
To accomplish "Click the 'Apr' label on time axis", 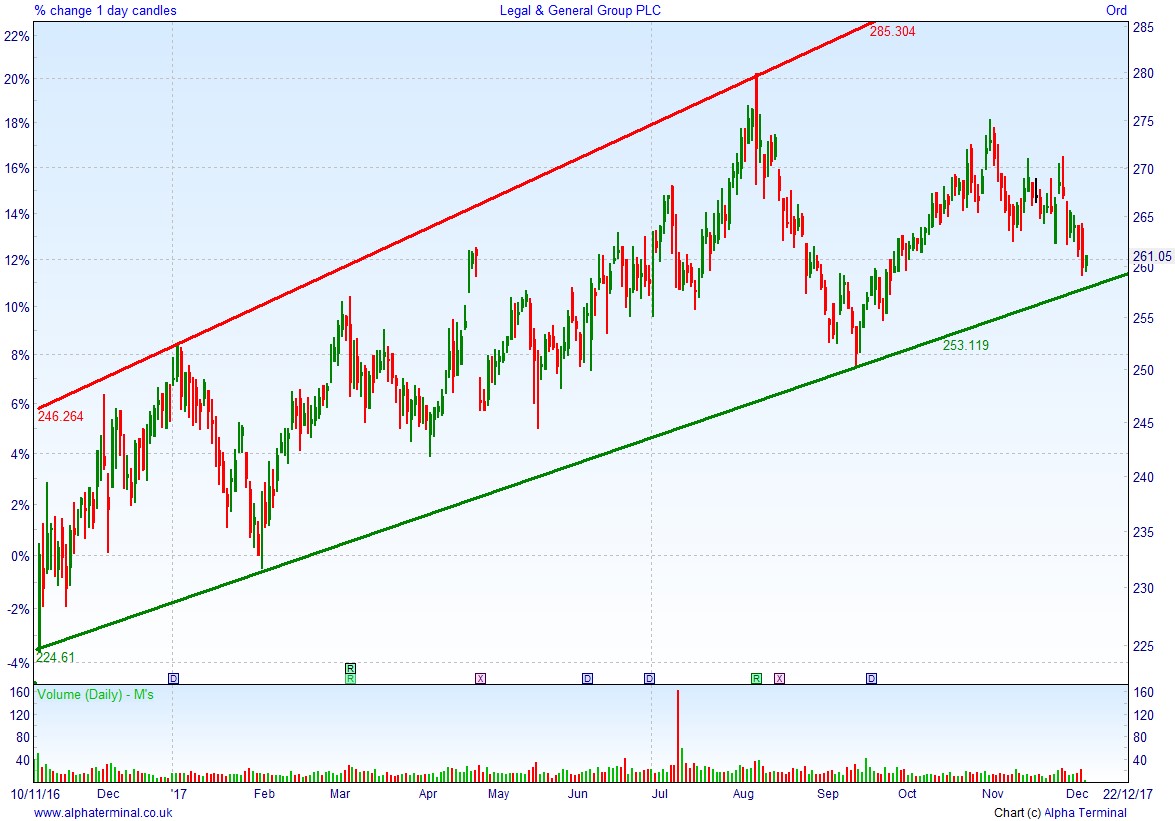I will pos(428,793).
